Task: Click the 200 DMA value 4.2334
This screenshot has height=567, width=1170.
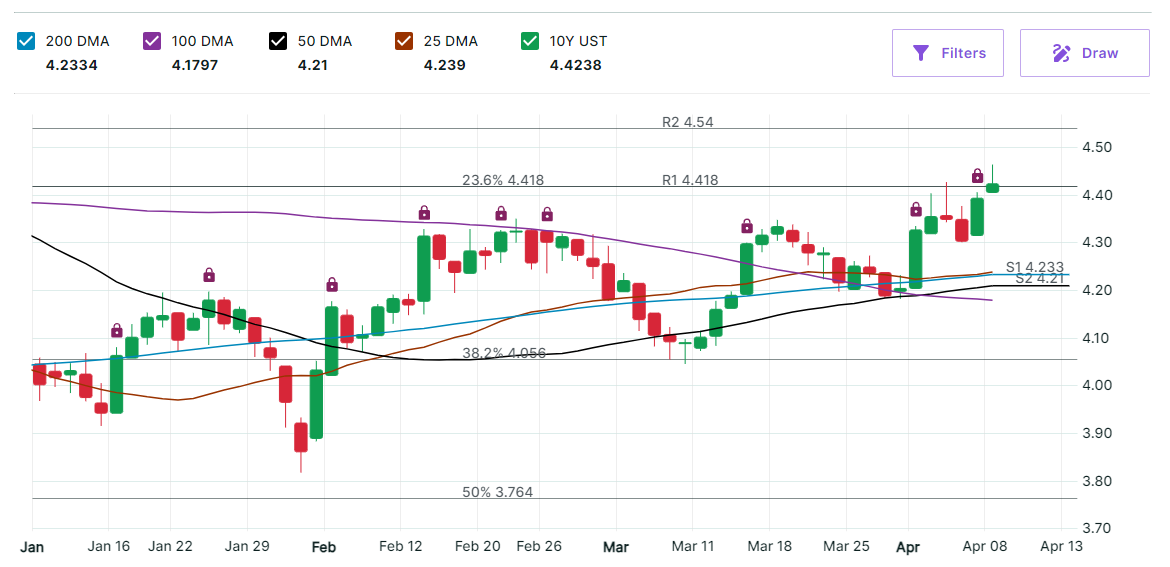Action: pyautogui.click(x=72, y=65)
